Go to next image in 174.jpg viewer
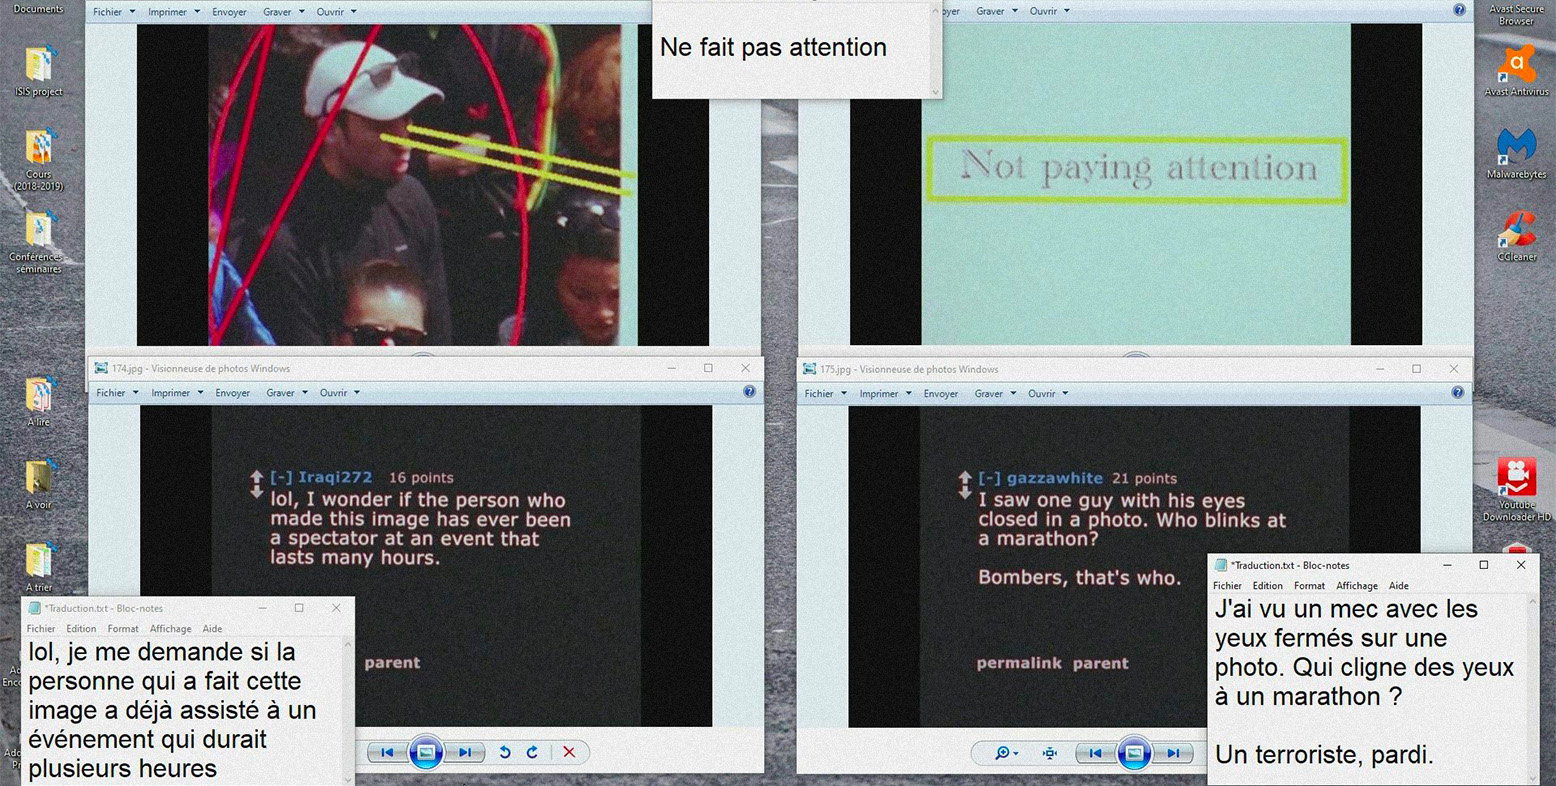This screenshot has width=1556, height=786. coord(465,752)
